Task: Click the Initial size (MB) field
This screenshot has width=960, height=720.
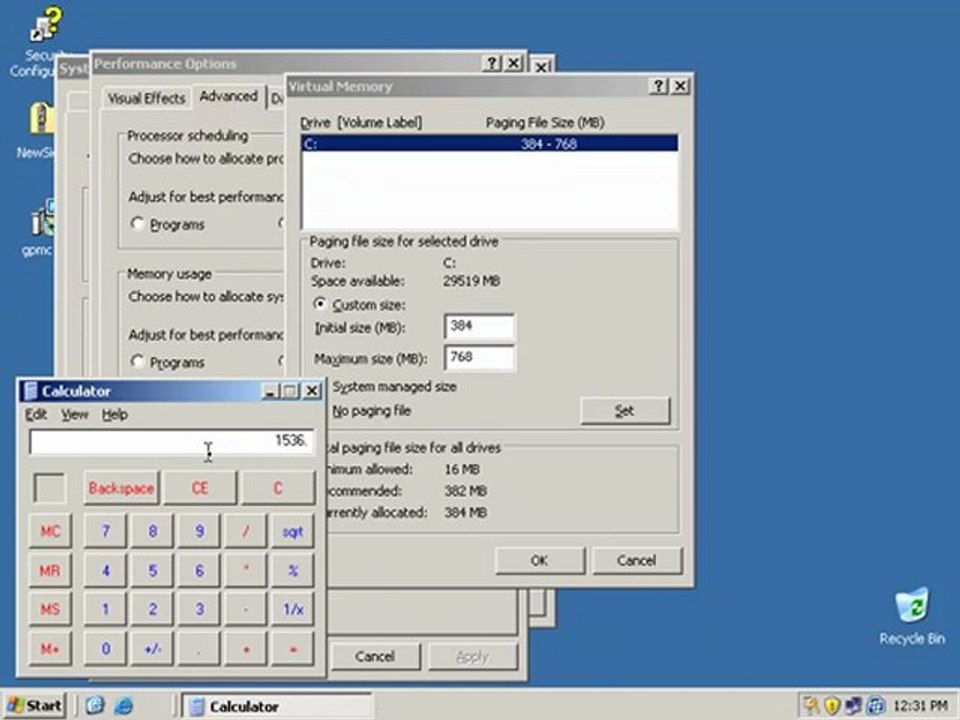Action: (x=479, y=326)
